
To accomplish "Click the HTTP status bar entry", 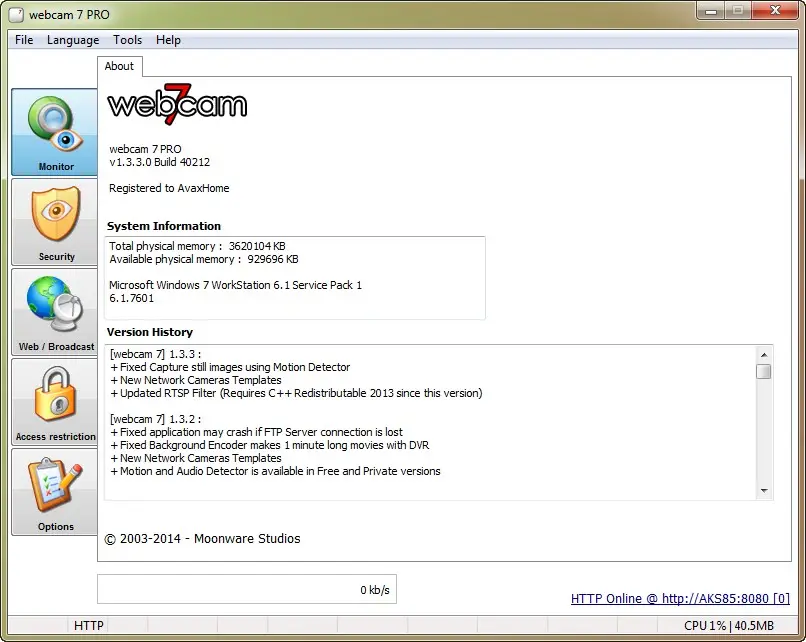I will click(x=88, y=626).
